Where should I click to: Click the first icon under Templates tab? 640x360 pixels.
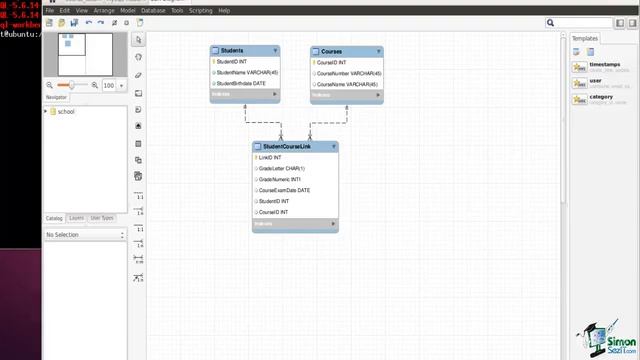tap(576, 52)
